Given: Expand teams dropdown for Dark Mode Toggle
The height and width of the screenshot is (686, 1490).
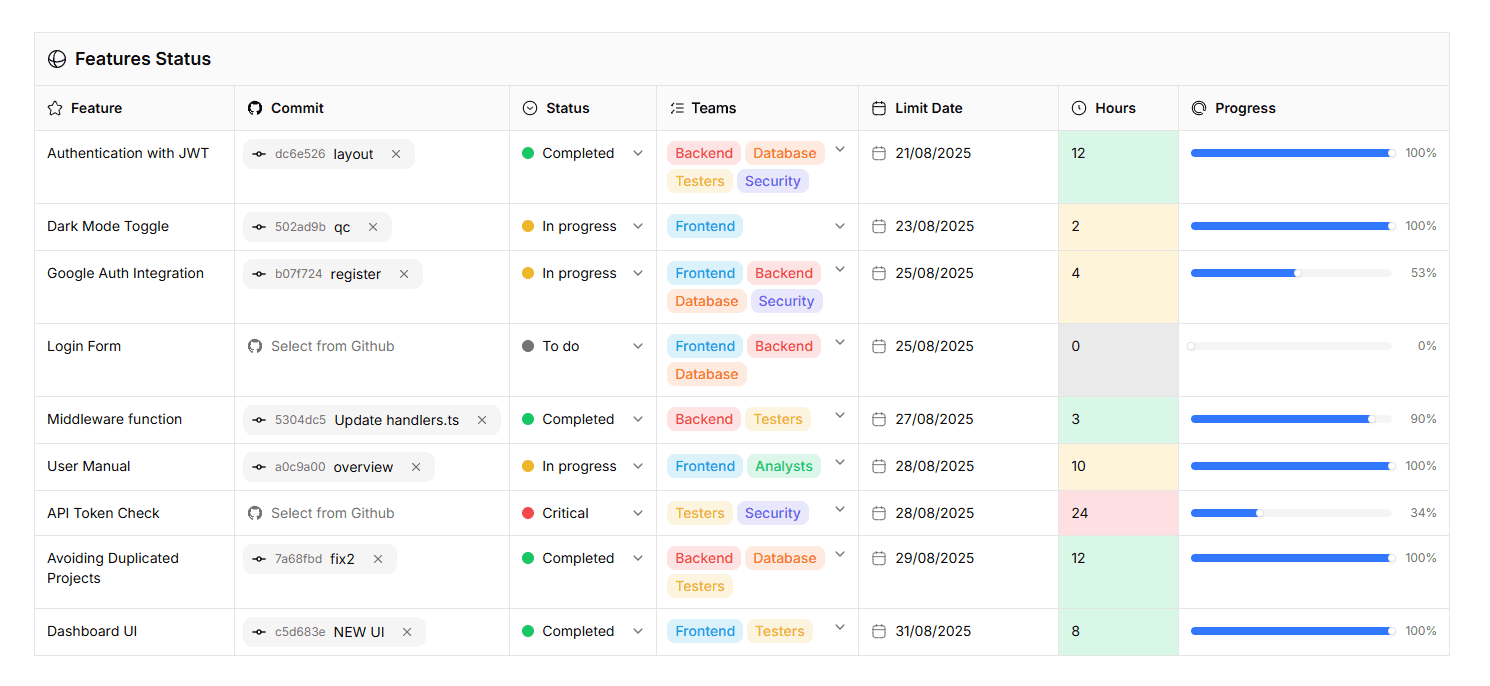Looking at the screenshot, I should (x=840, y=226).
